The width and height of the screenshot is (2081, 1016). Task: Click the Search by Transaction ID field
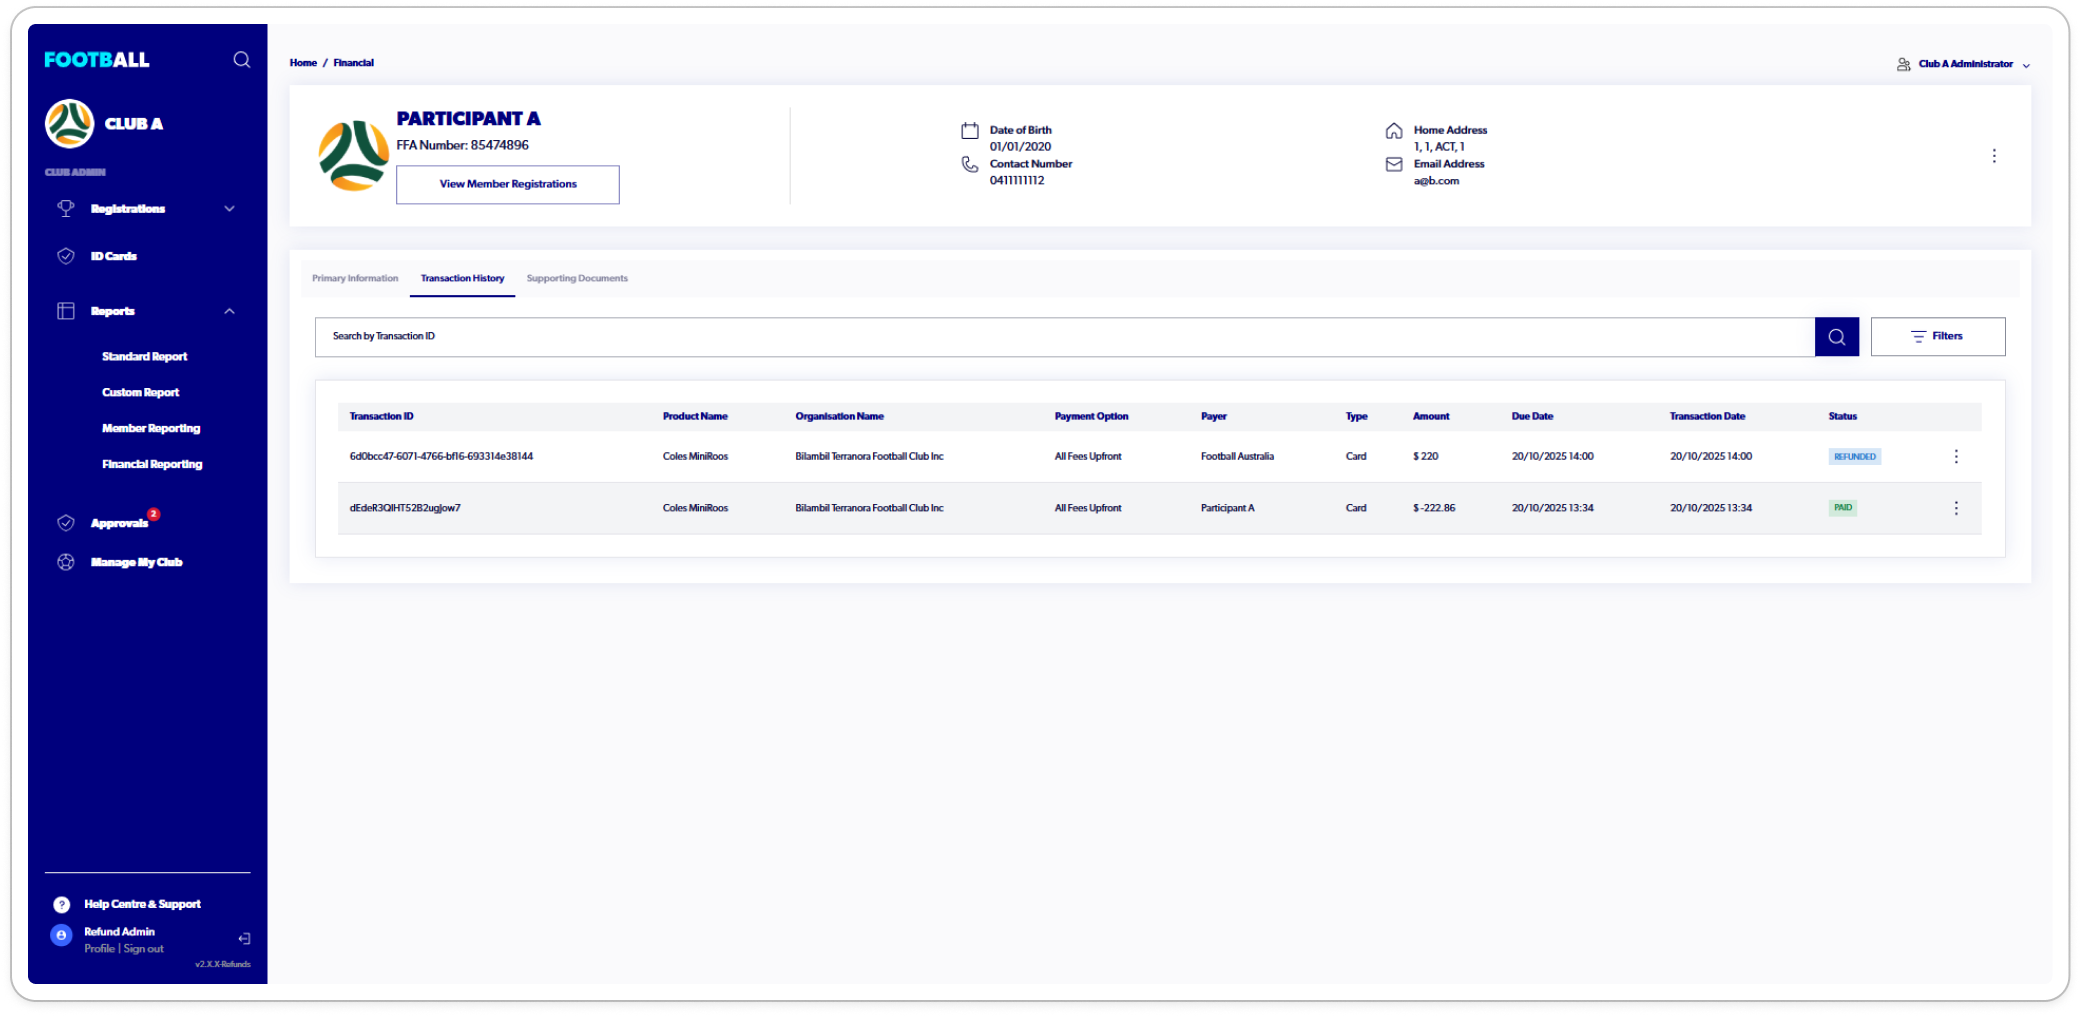(1065, 337)
